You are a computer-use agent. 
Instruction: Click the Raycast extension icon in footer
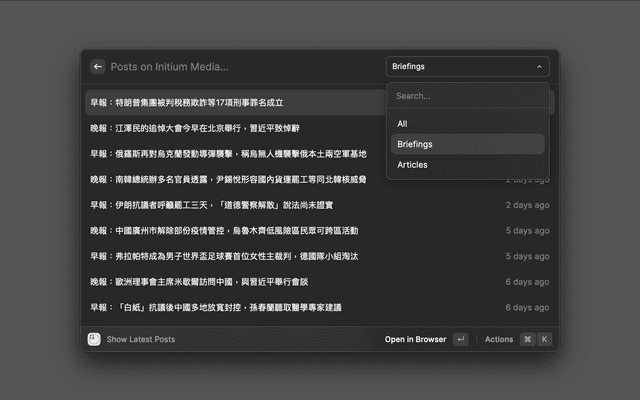click(94, 339)
